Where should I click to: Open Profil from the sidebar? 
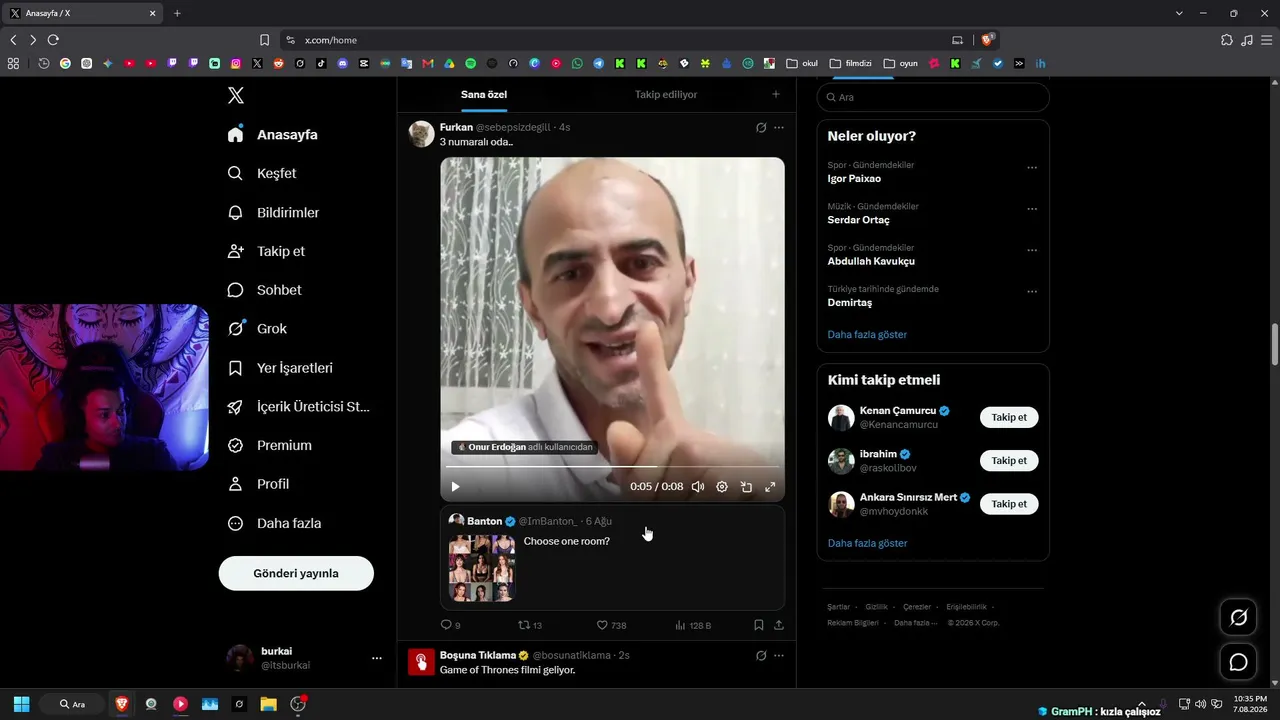tap(259, 484)
